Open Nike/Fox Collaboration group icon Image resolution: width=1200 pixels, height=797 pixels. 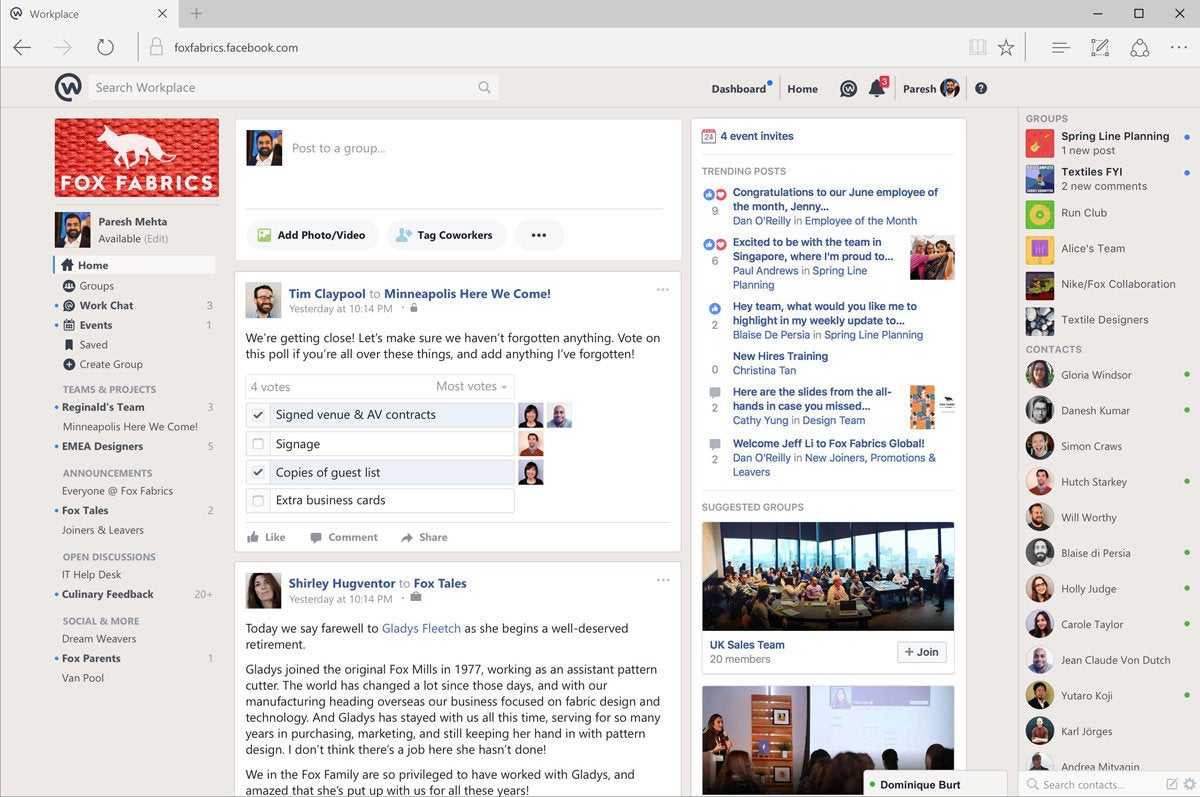click(x=1040, y=285)
